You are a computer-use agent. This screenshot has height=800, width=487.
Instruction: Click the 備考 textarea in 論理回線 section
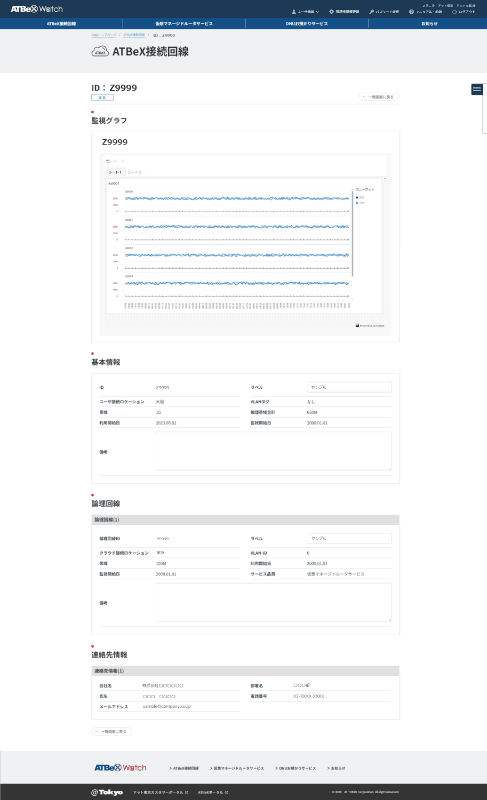point(273,602)
